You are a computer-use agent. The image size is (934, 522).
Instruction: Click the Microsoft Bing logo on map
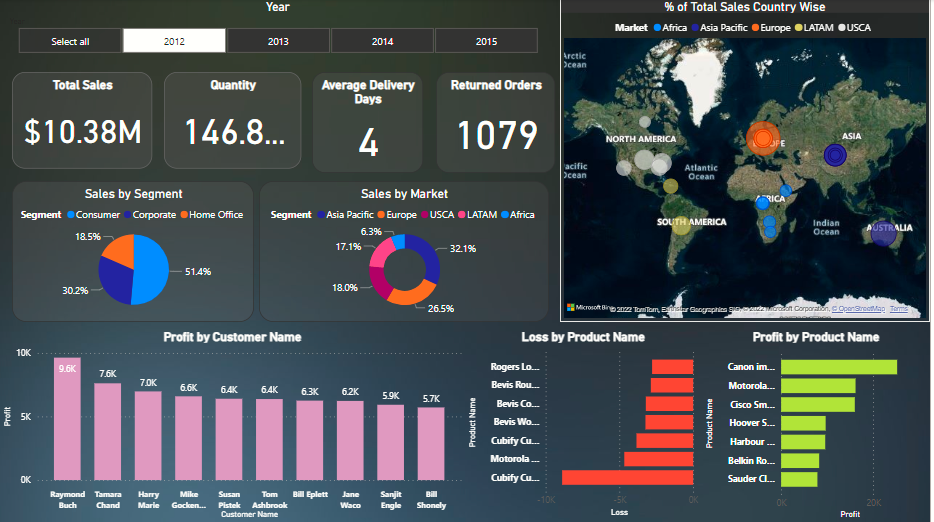(589, 307)
